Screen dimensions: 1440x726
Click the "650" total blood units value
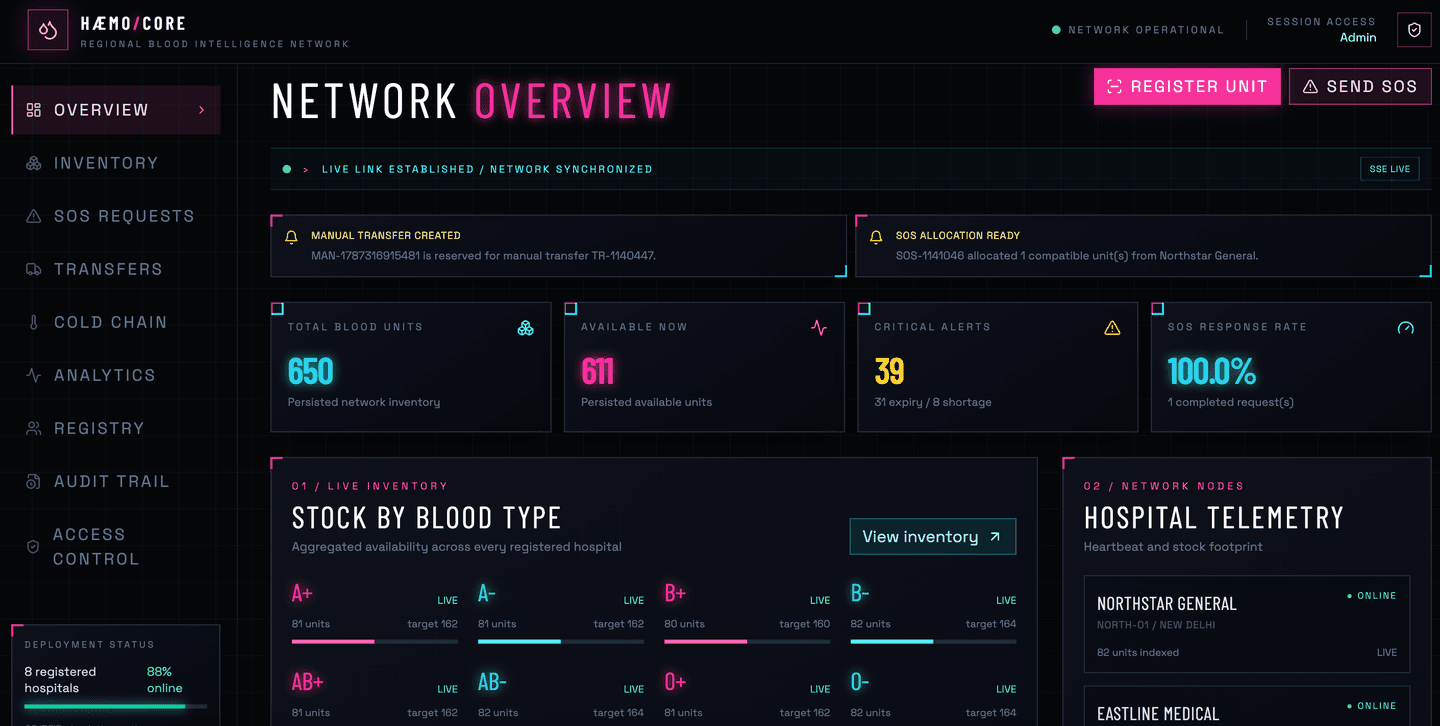coord(311,372)
